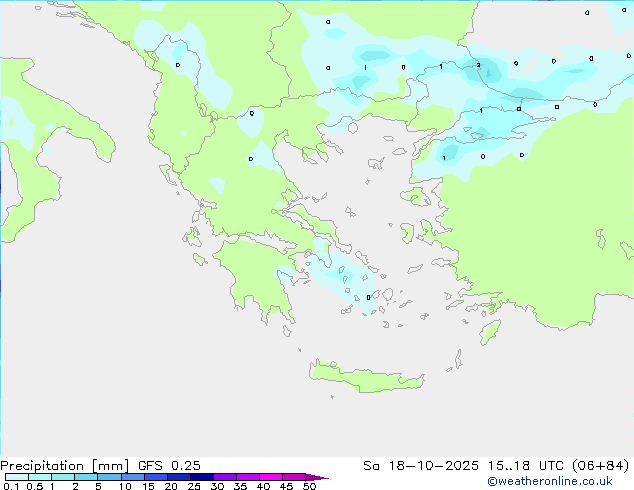Select the 'GFS 0.25' model label

169,466
